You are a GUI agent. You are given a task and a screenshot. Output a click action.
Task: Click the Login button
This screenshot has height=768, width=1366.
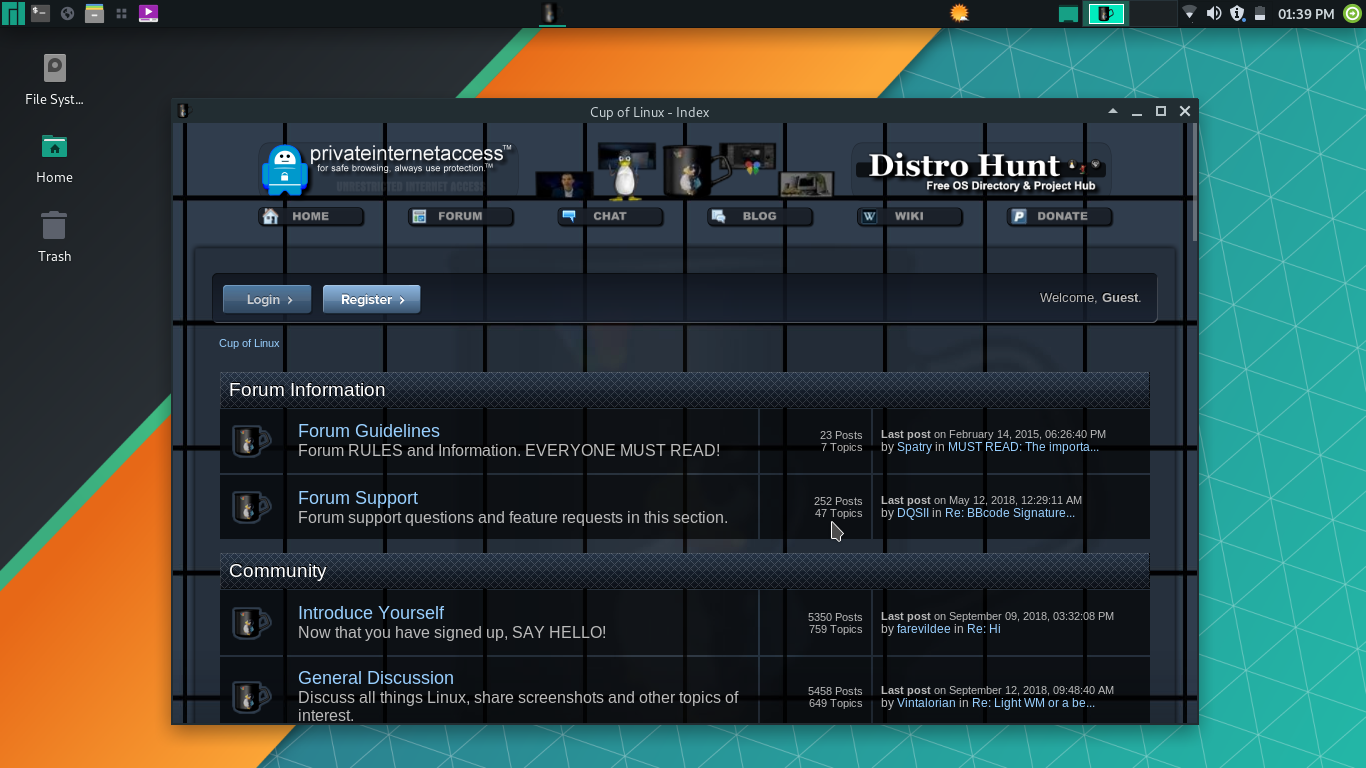pyautogui.click(x=267, y=299)
